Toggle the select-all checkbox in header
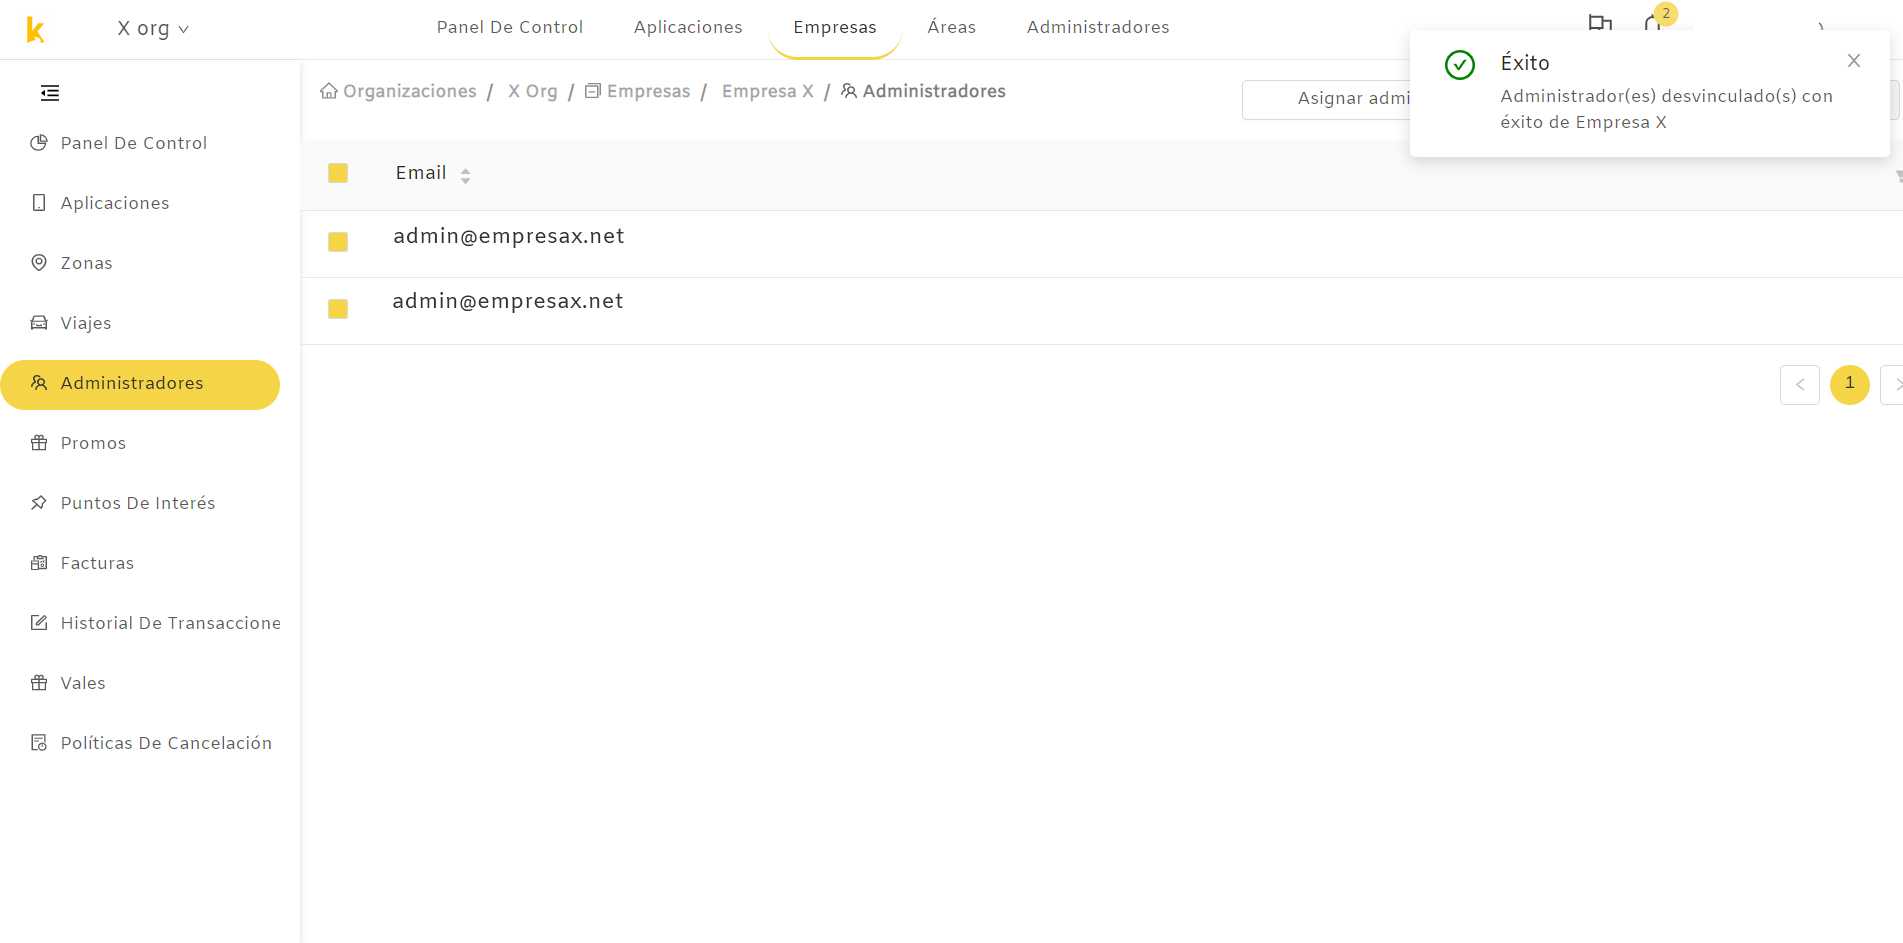This screenshot has height=943, width=1903. tap(338, 173)
